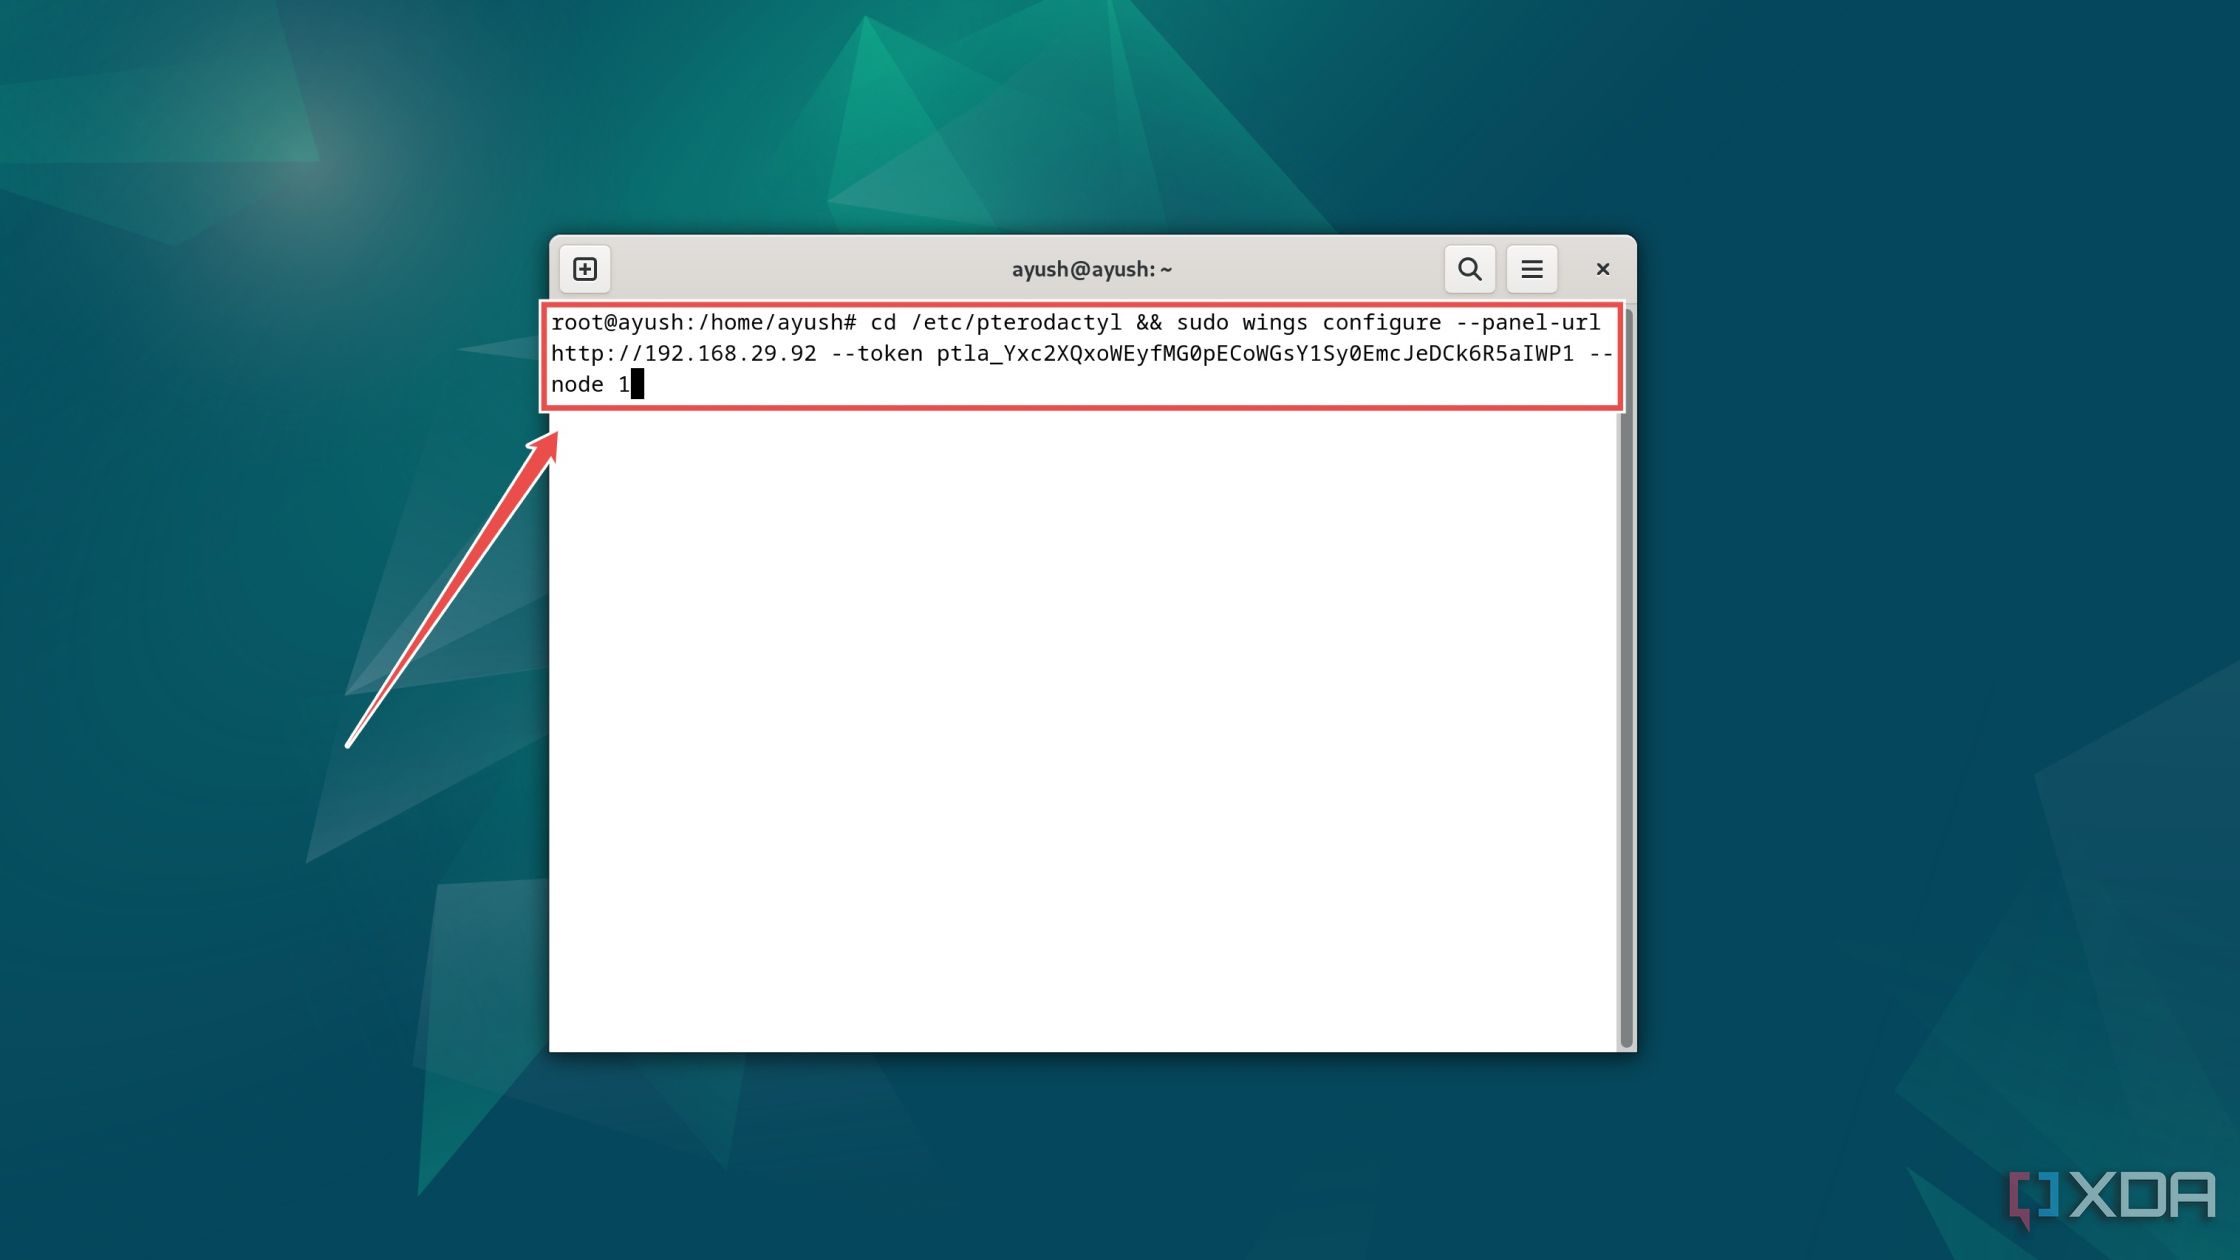Click the 'node 1' text line
The height and width of the screenshot is (1260, 2240).
[590, 385]
